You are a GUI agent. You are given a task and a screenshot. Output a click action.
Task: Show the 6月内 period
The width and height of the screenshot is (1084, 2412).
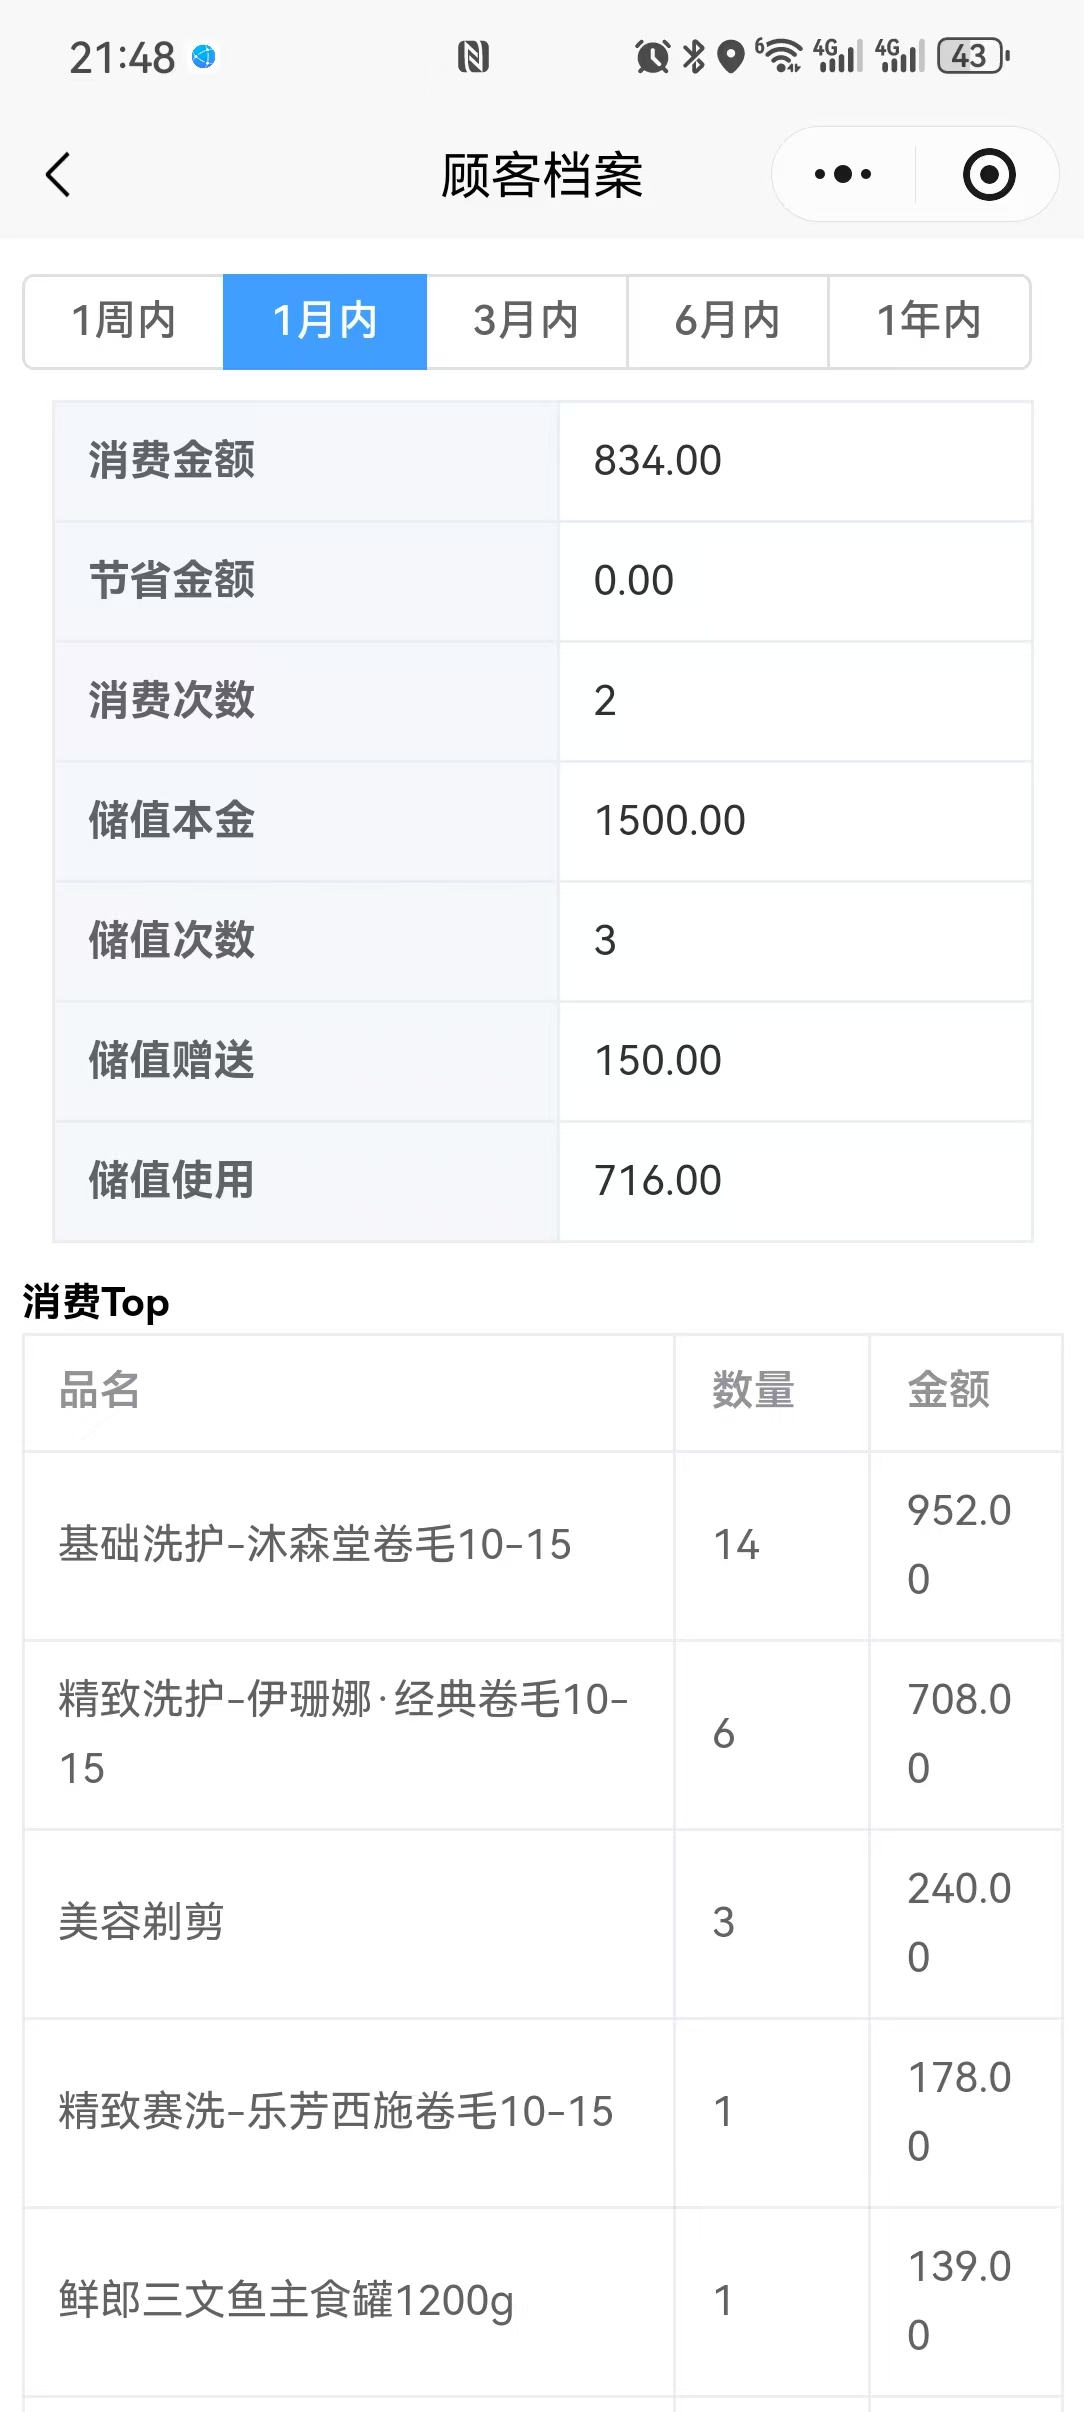727,321
